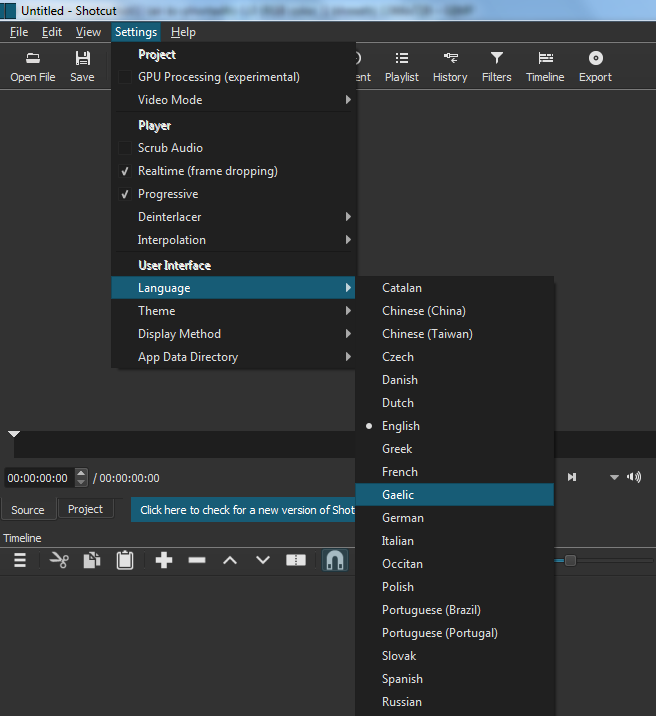656x716 pixels.
Task: Choose Italian language
Action: click(x=455, y=541)
